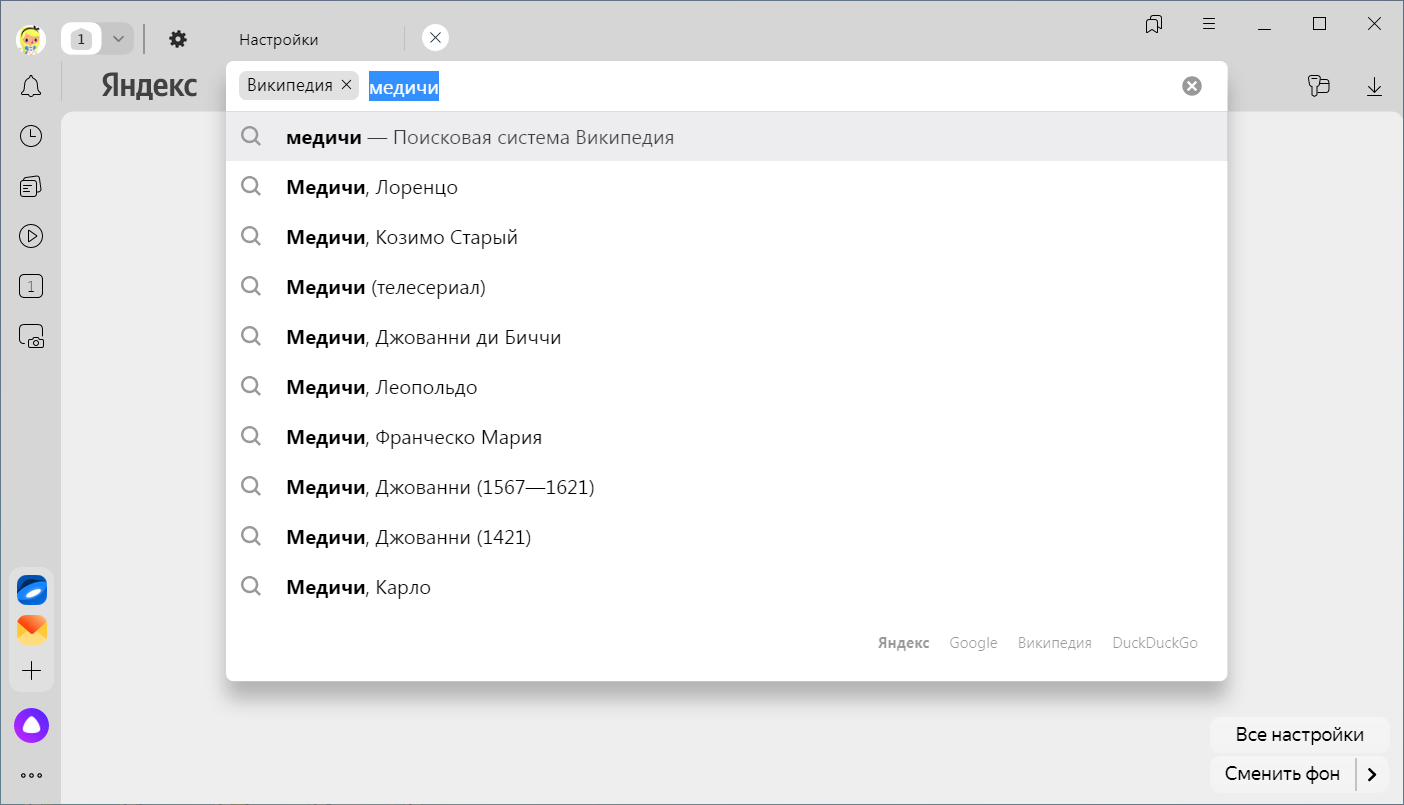Image resolution: width=1404 pixels, height=805 pixels.
Task: Switch search engine to Яндекс
Action: (x=904, y=643)
